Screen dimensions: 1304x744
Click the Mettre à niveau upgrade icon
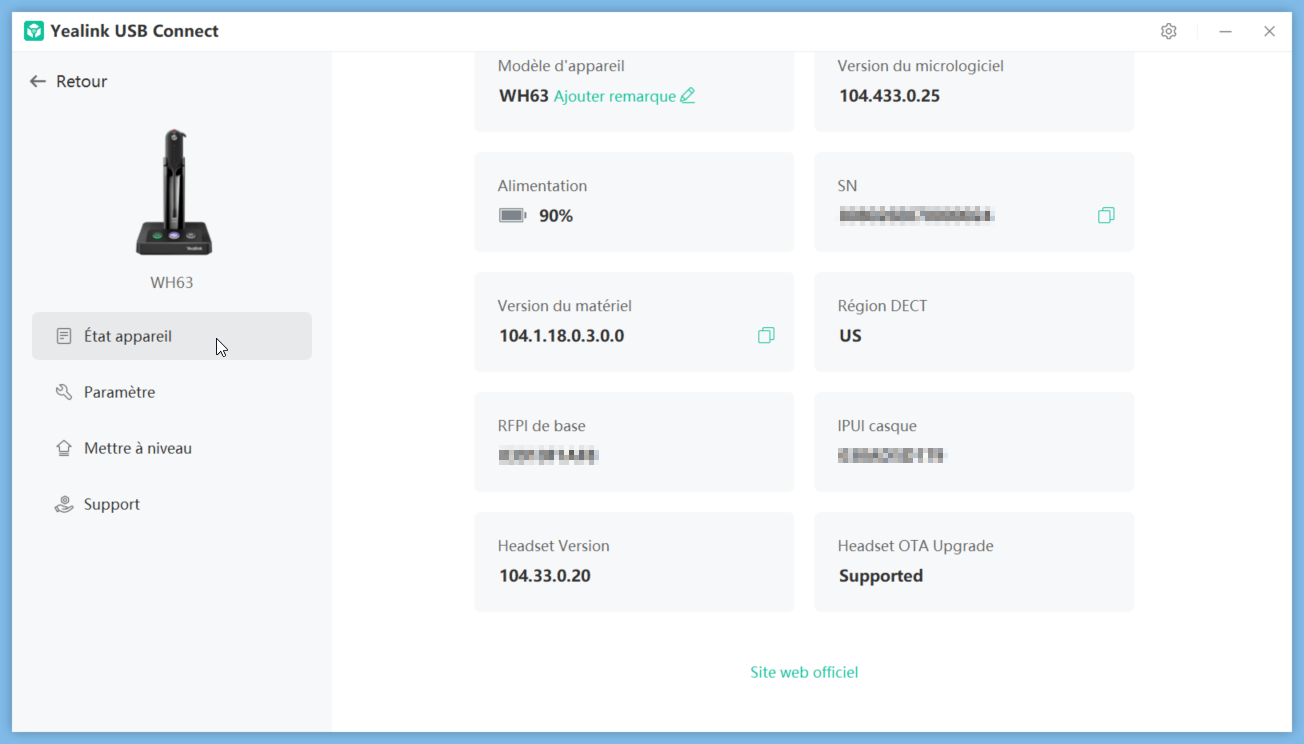[x=64, y=448]
